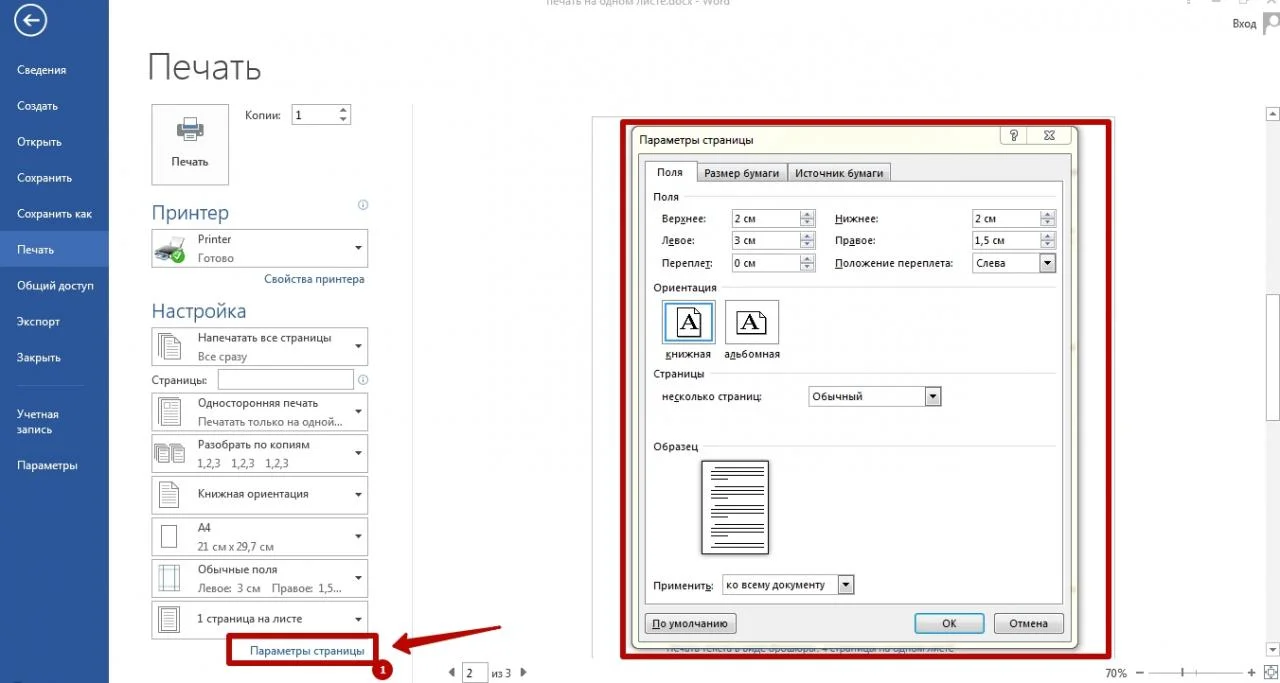This screenshot has height=683, width=1280.
Task: Click Отмена in the page setup dialog
Action: (x=1028, y=623)
